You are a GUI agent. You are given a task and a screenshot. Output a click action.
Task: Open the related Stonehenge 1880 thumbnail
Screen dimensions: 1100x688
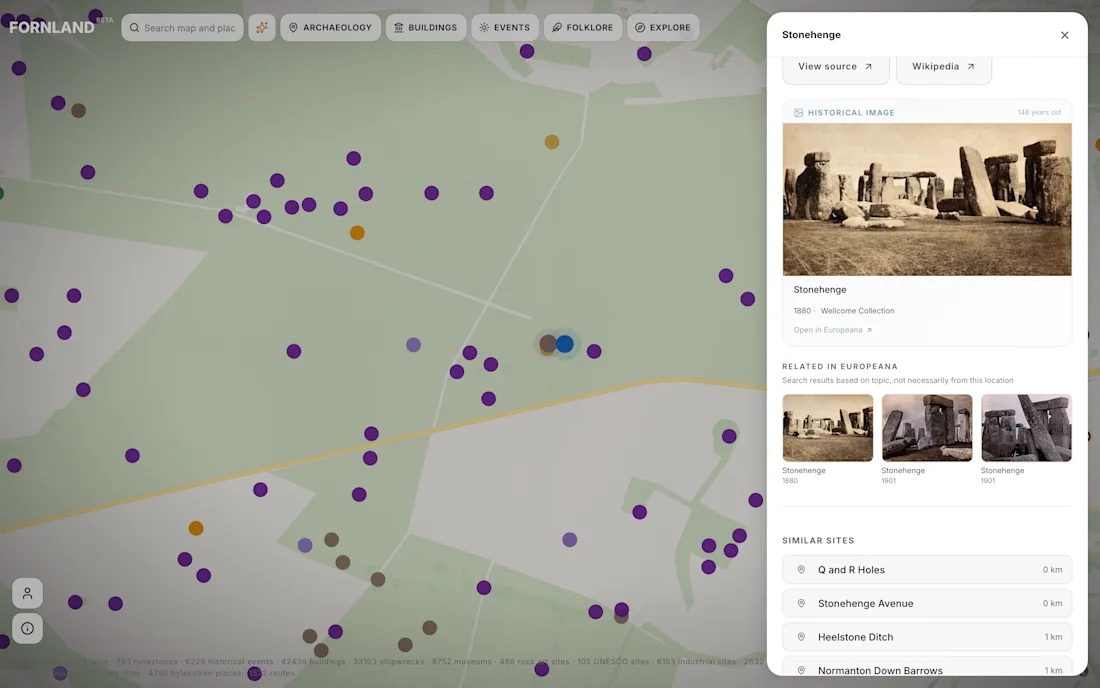828,428
